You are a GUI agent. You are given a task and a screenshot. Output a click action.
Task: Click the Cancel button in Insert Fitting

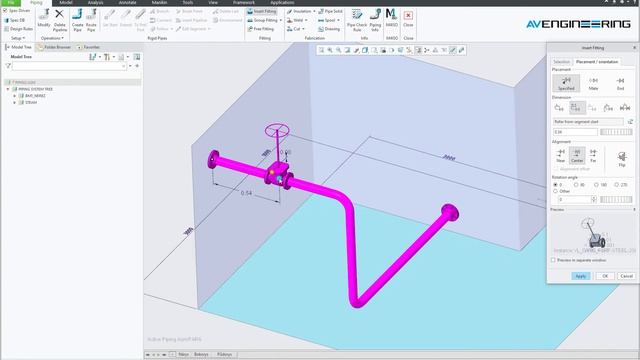point(627,276)
